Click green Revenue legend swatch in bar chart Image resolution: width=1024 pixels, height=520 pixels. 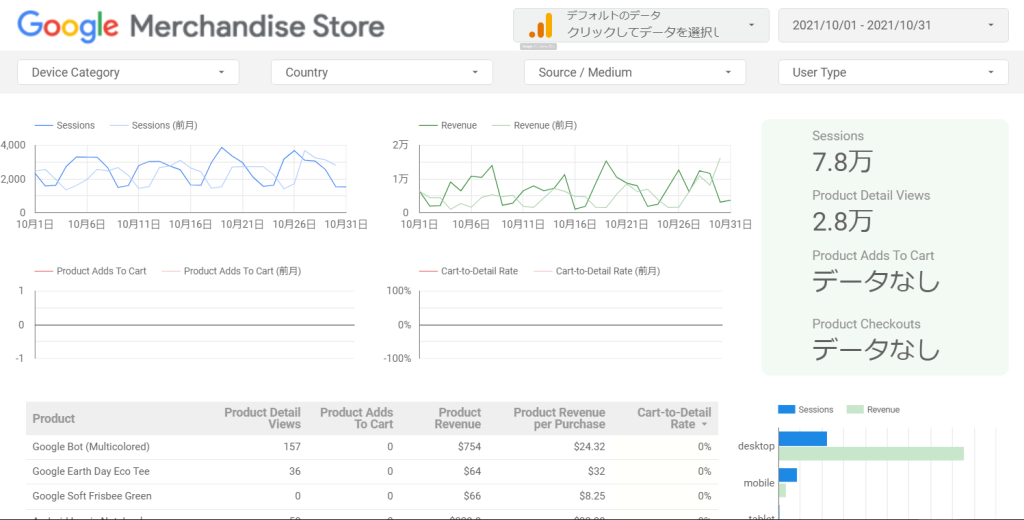(x=855, y=410)
